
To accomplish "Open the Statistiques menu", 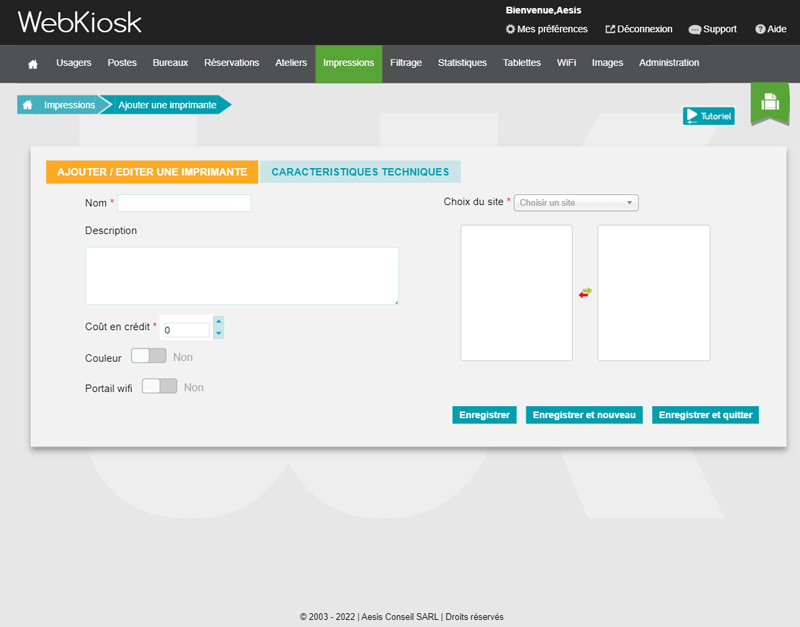I will 462,63.
